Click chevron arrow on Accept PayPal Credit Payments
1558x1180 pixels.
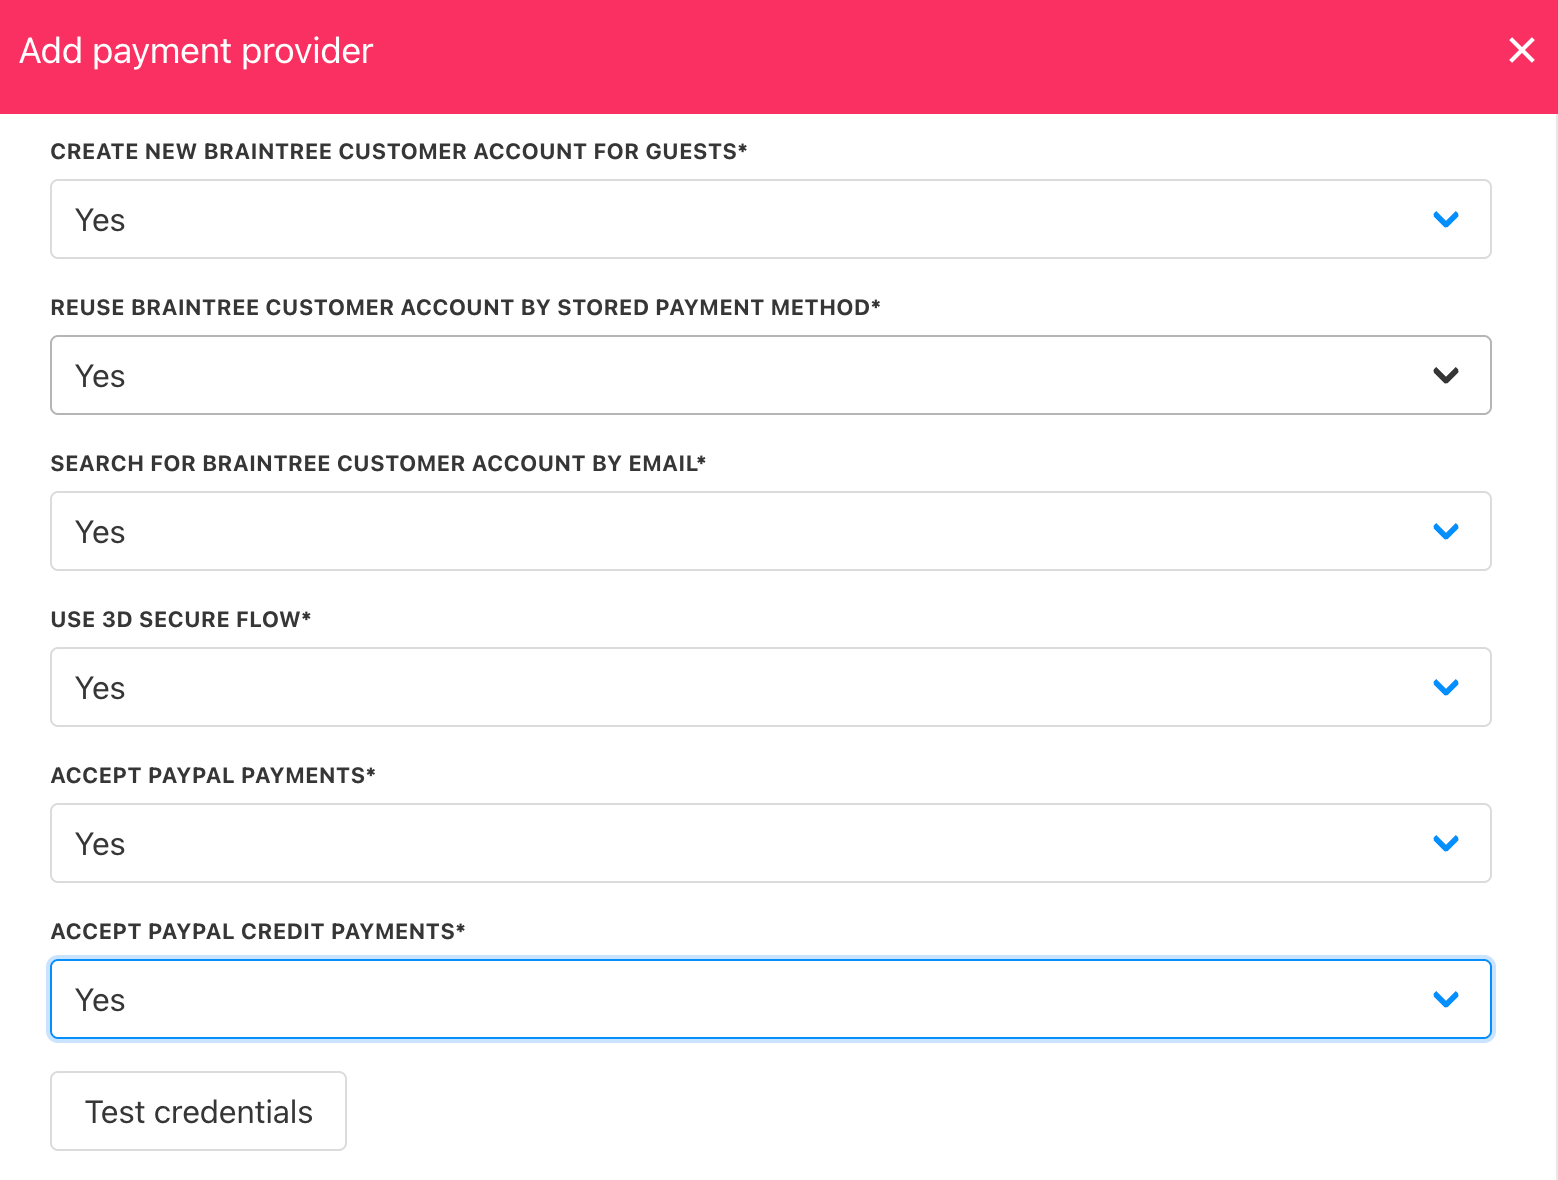pos(1446,999)
